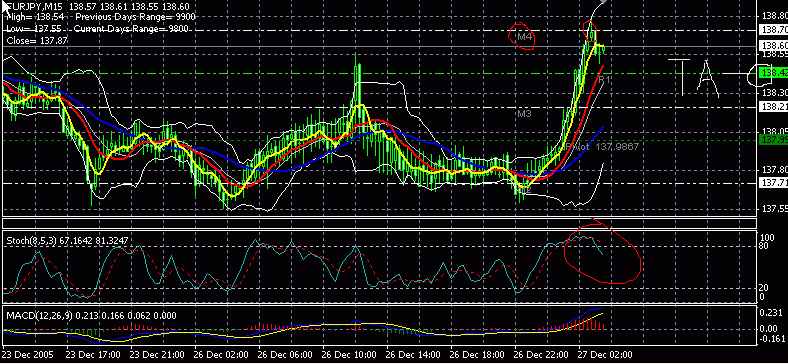Click the 138.60 current price label
The width and height of the screenshot is (788, 364).
click(x=773, y=45)
